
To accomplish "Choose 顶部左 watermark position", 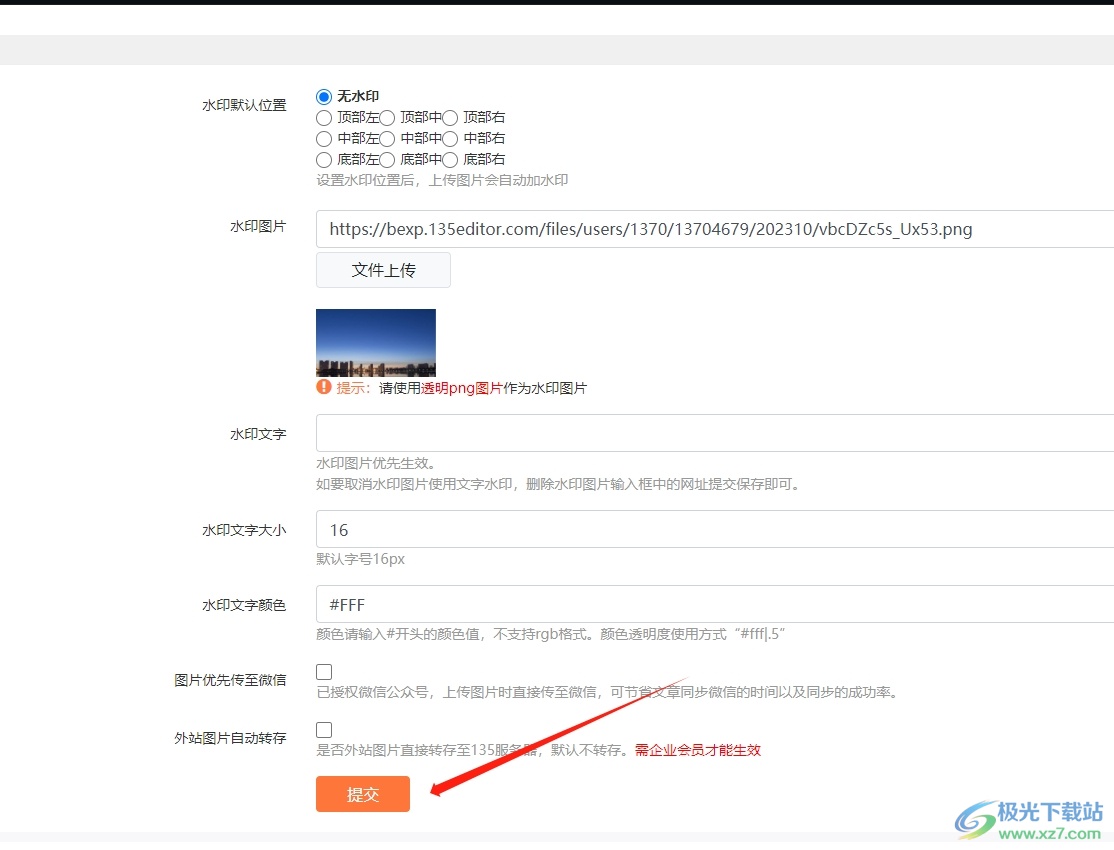I will [x=324, y=118].
